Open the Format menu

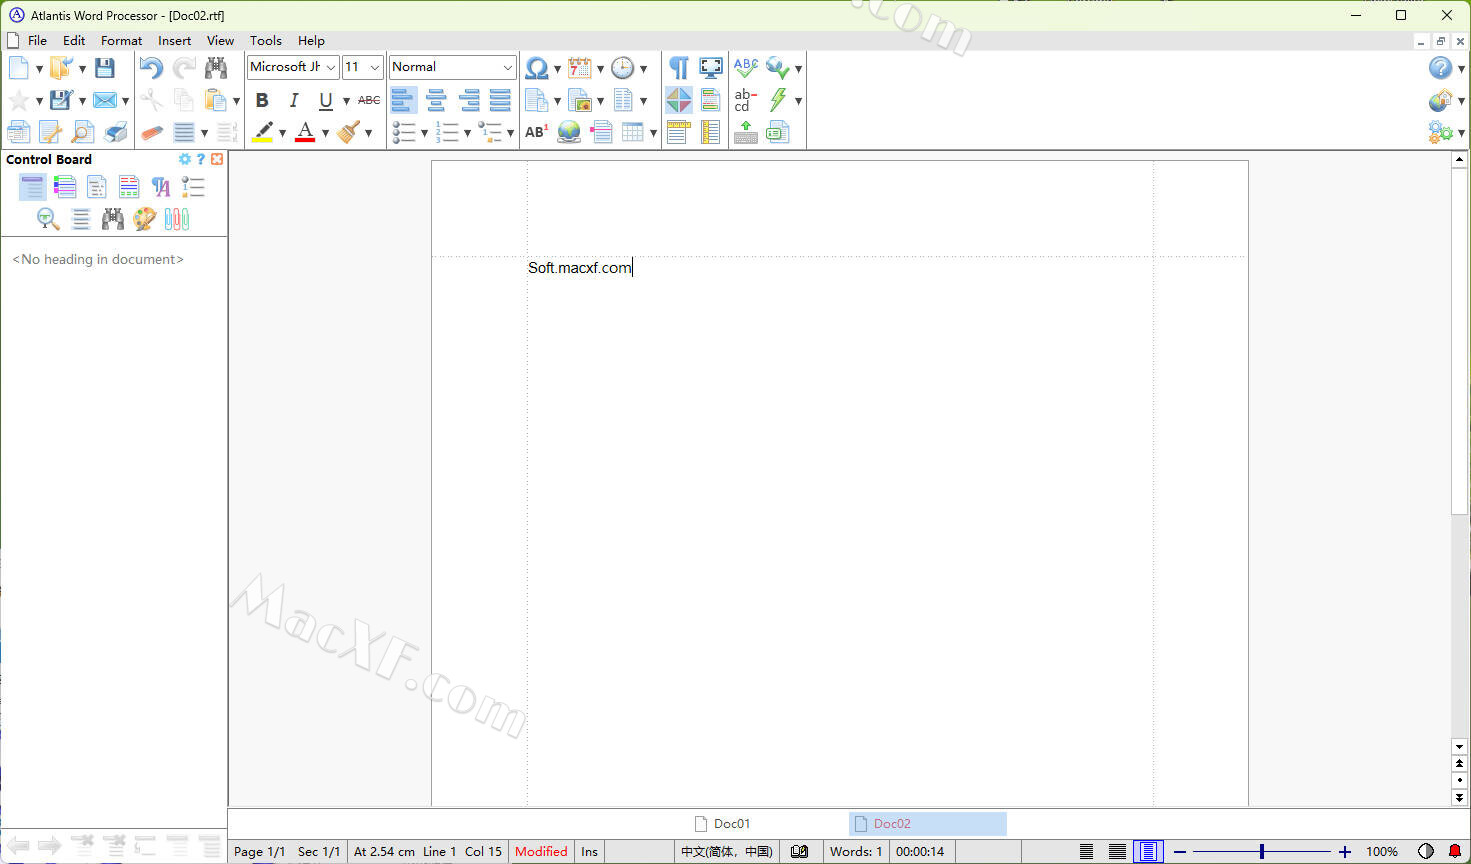click(x=121, y=41)
